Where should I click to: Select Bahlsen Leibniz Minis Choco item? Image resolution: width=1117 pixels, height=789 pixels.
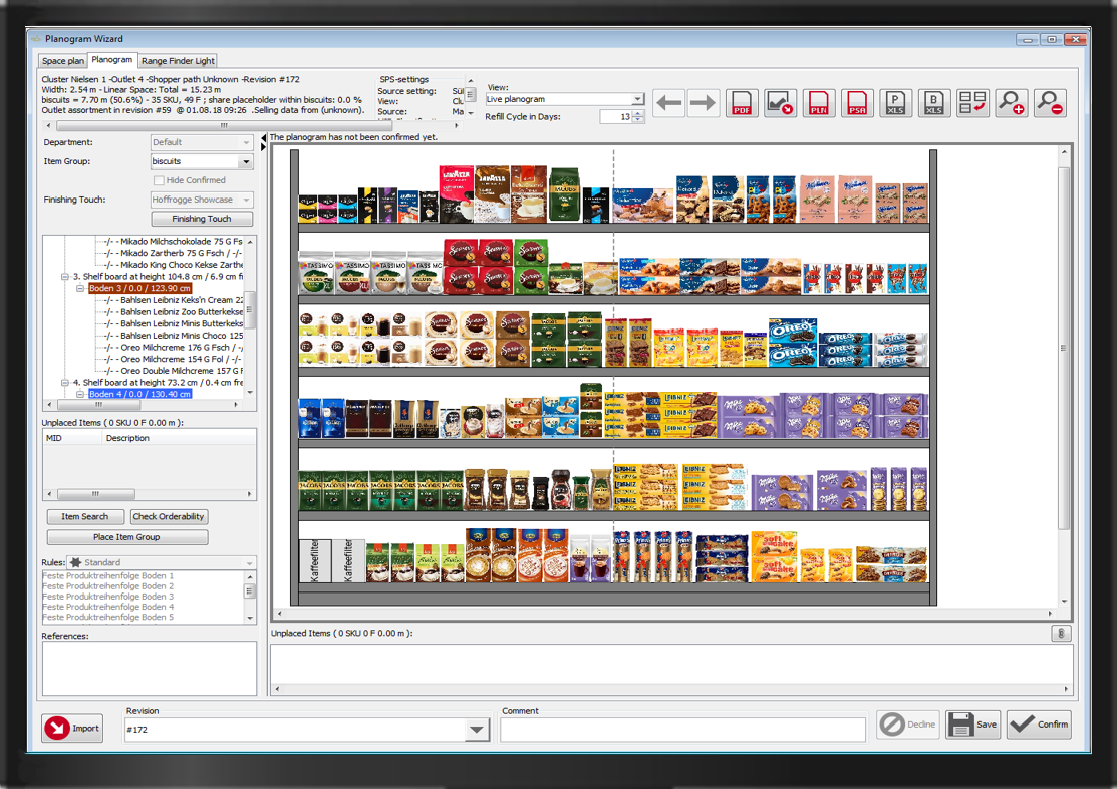(182, 335)
